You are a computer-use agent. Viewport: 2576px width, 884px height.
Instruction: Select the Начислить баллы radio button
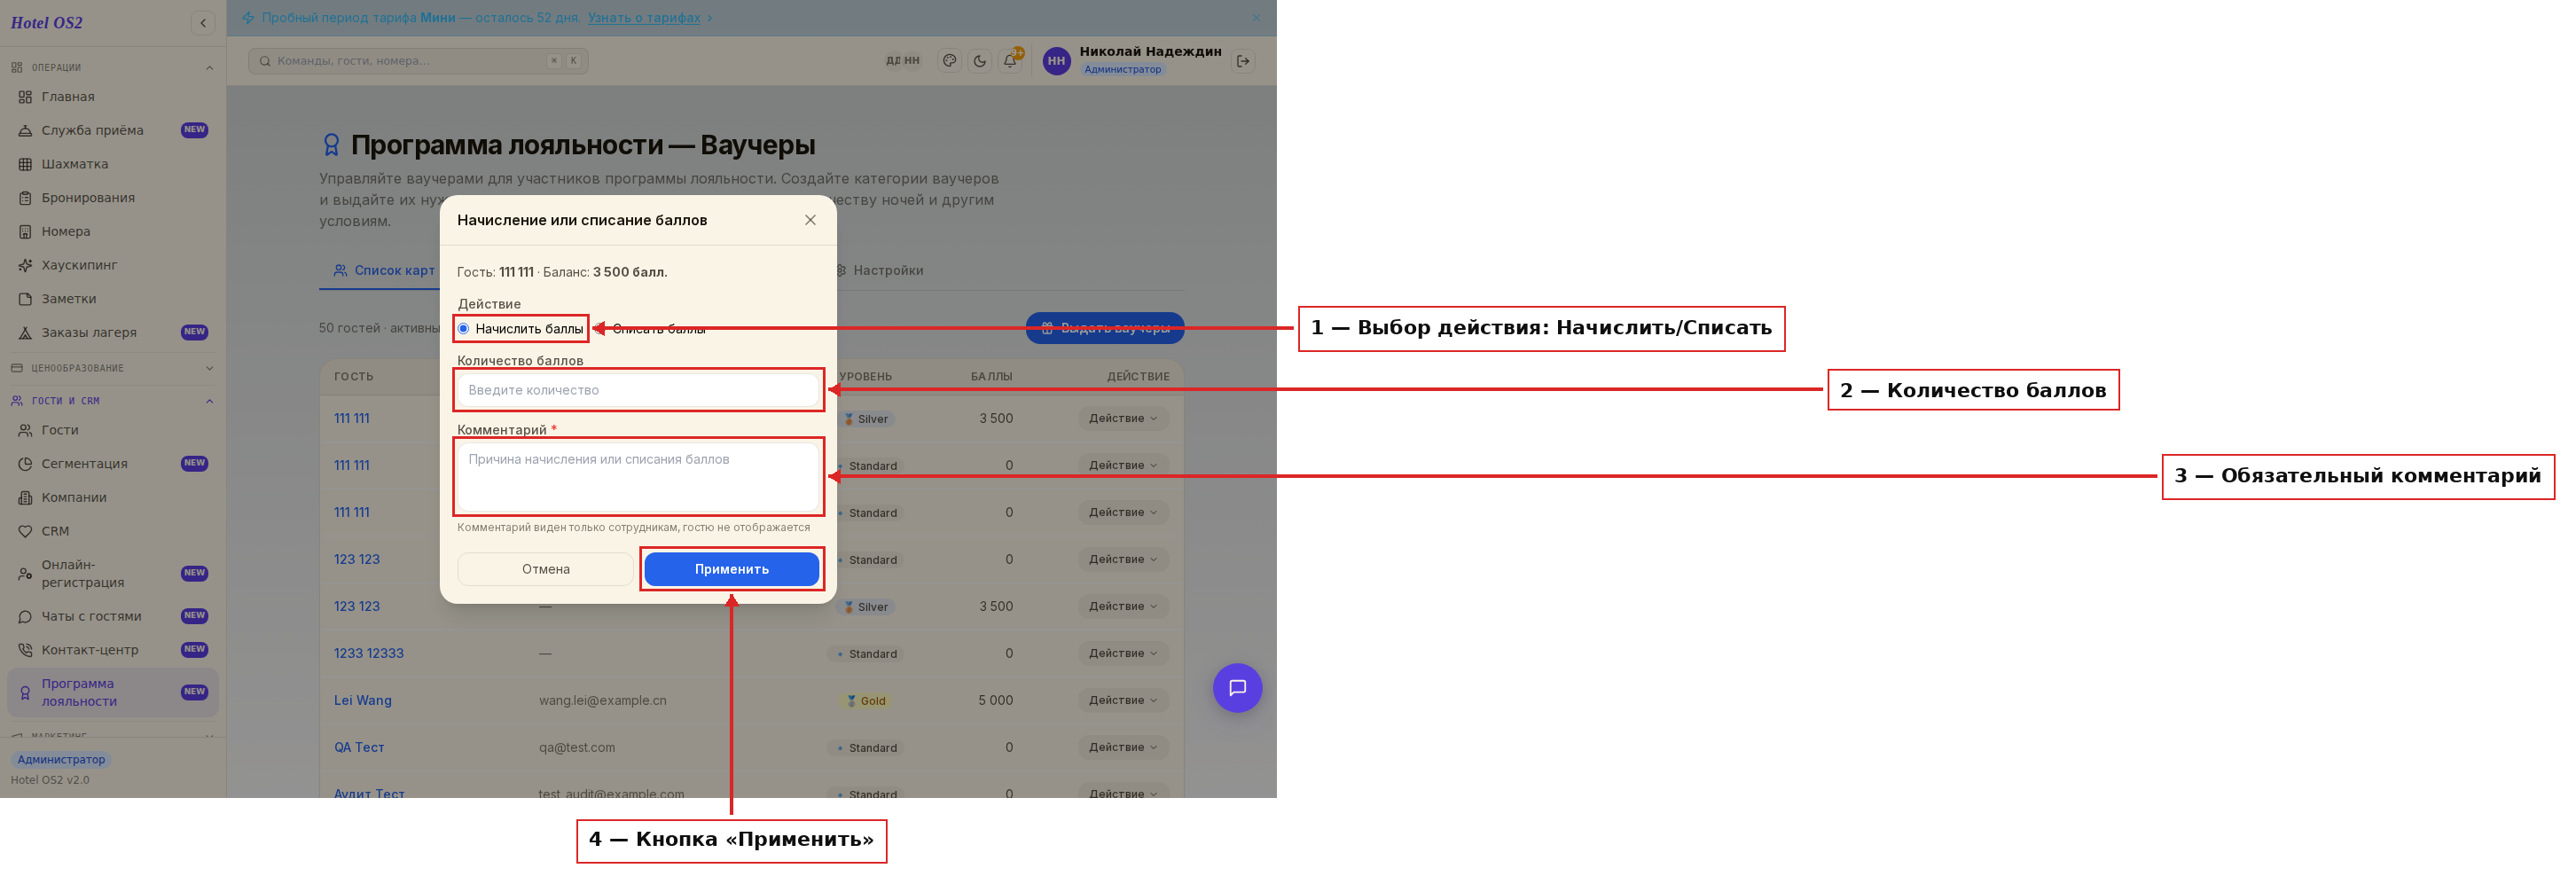(463, 329)
